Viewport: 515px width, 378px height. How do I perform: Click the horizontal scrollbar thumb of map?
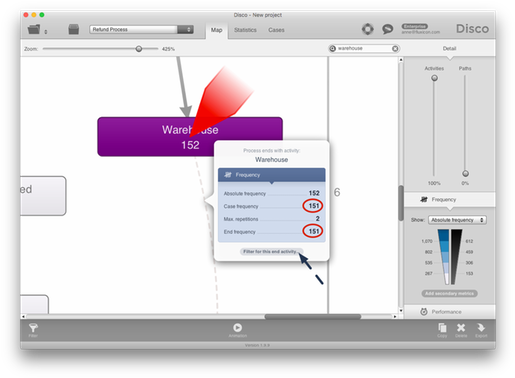pyautogui.click(x=313, y=316)
